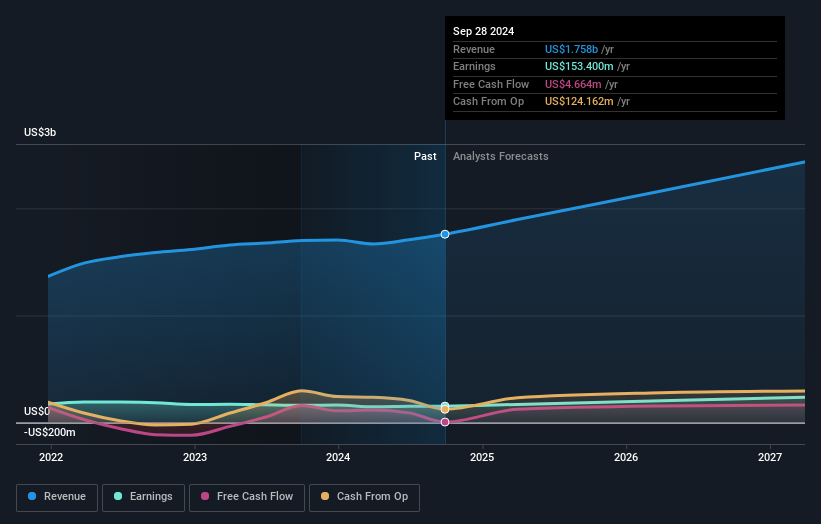Click the tooltip Earnings row label

[474, 66]
